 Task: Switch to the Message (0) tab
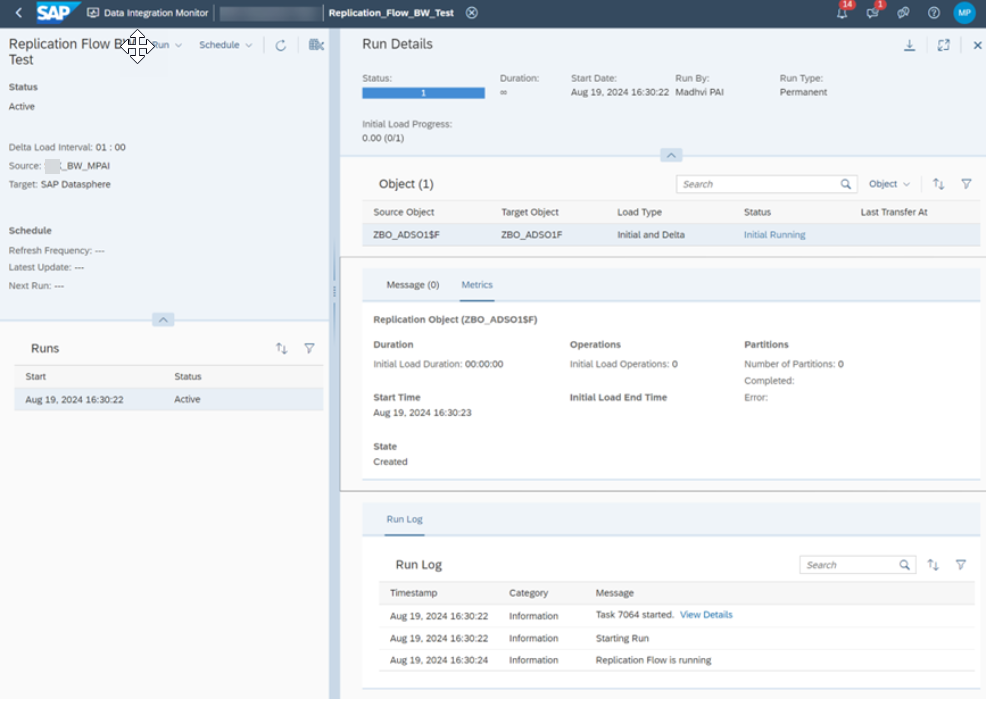click(x=411, y=284)
